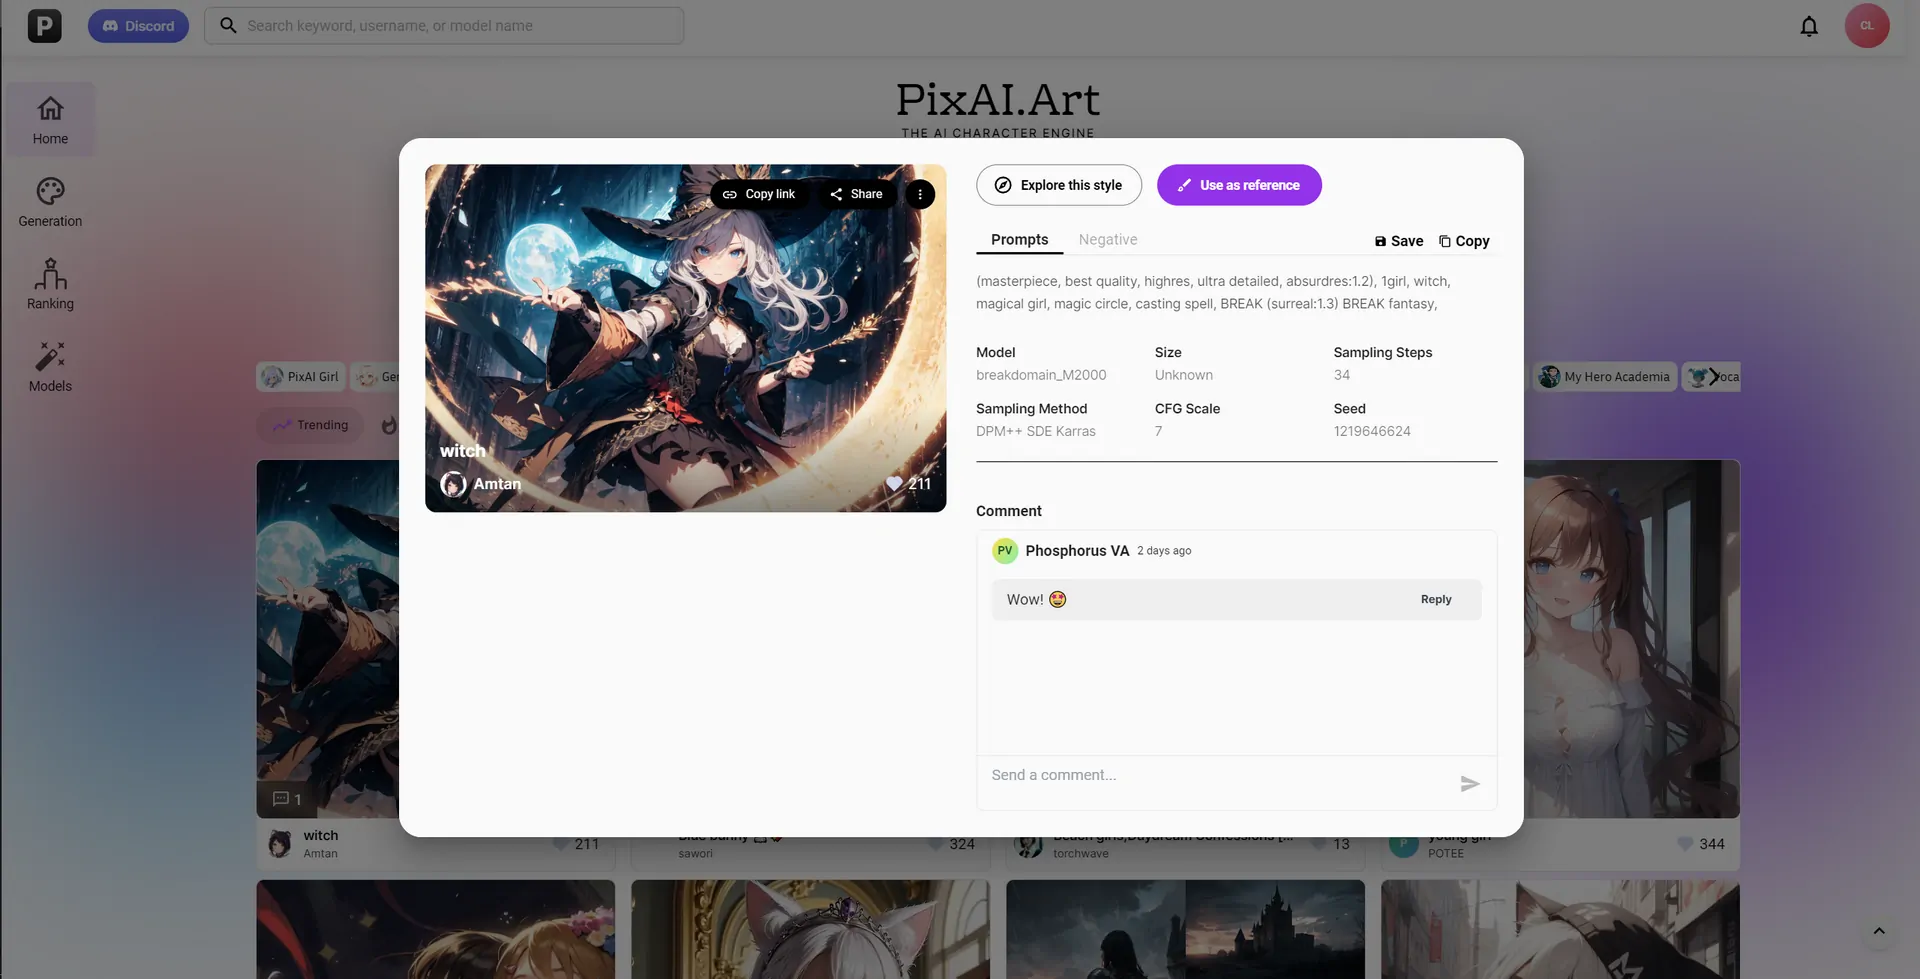Switch to the Negative tab
Viewport: 1920px width, 979px height.
click(x=1108, y=240)
